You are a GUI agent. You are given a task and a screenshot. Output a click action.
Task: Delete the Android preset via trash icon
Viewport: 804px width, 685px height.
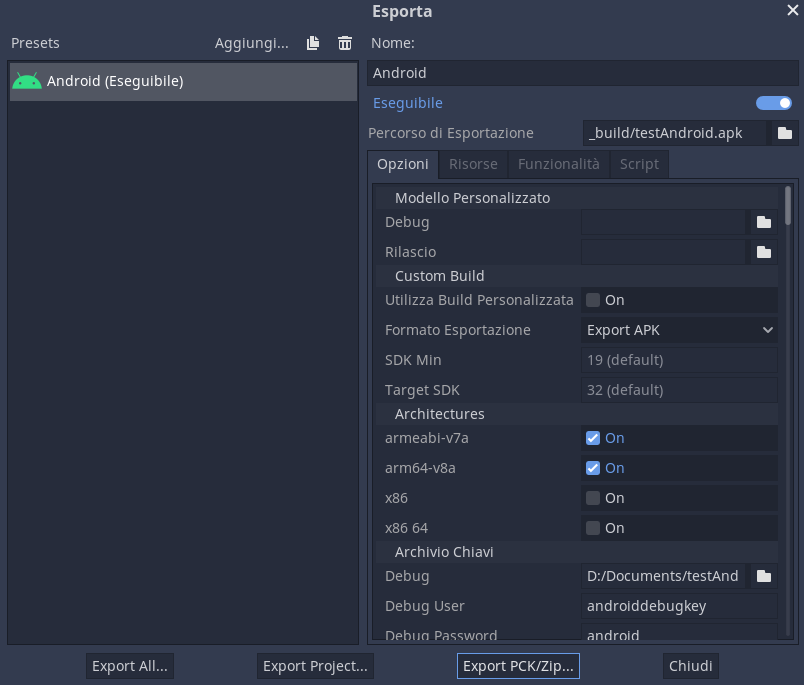(x=345, y=43)
